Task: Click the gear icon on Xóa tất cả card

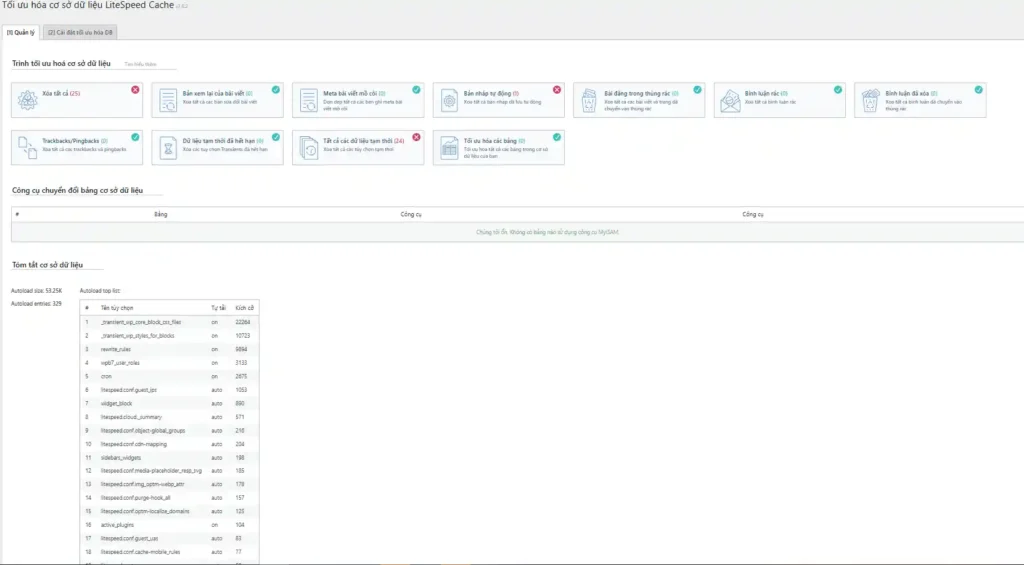Action: (27, 100)
